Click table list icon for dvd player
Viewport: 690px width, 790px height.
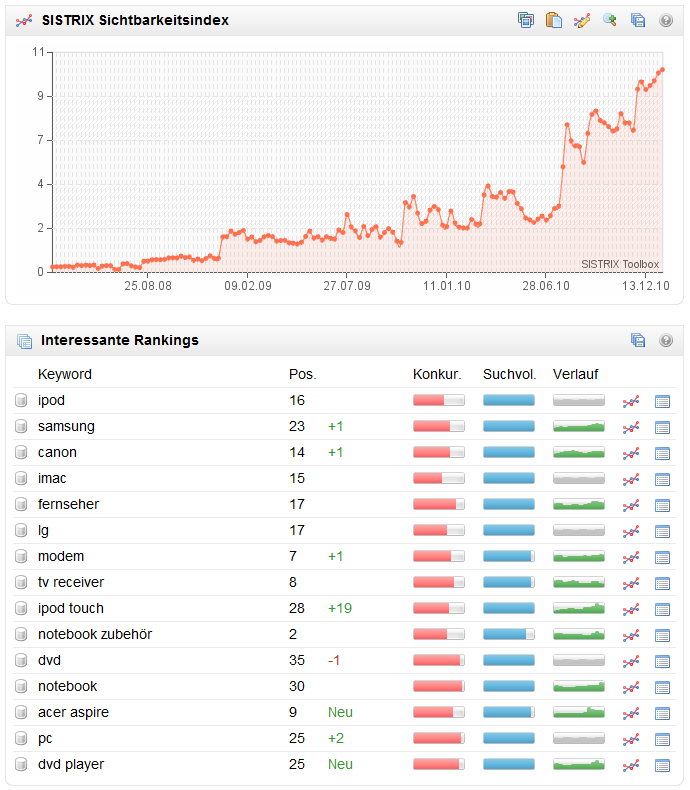tap(662, 765)
